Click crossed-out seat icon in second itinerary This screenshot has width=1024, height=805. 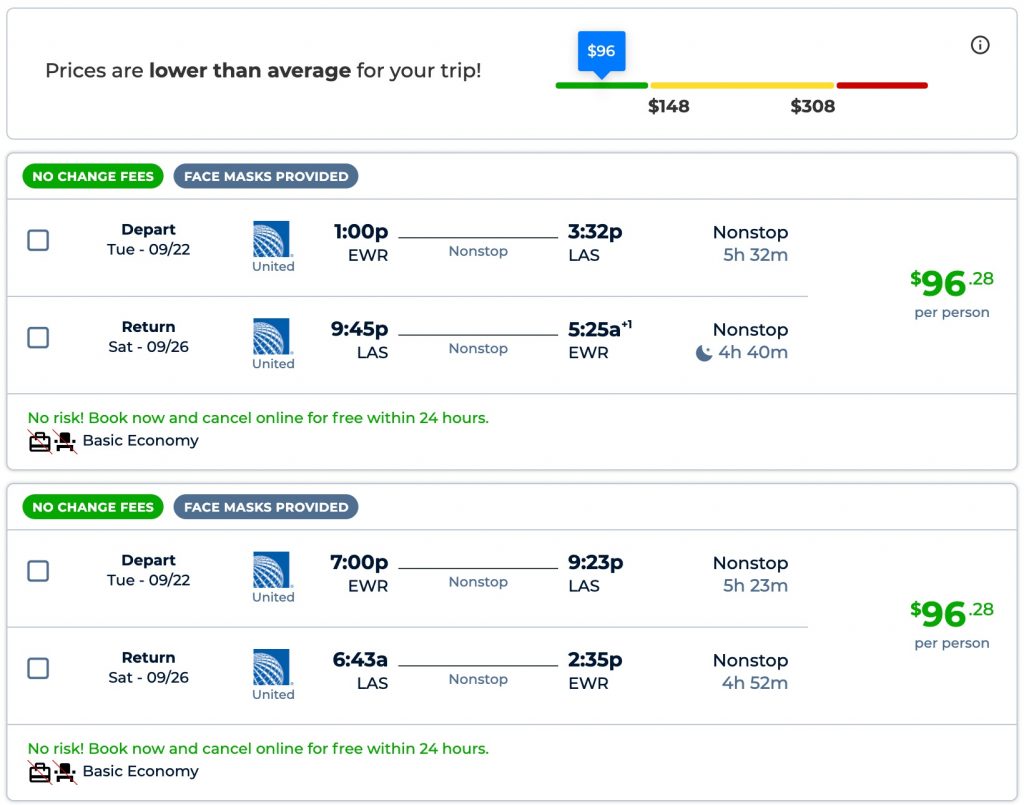65,772
